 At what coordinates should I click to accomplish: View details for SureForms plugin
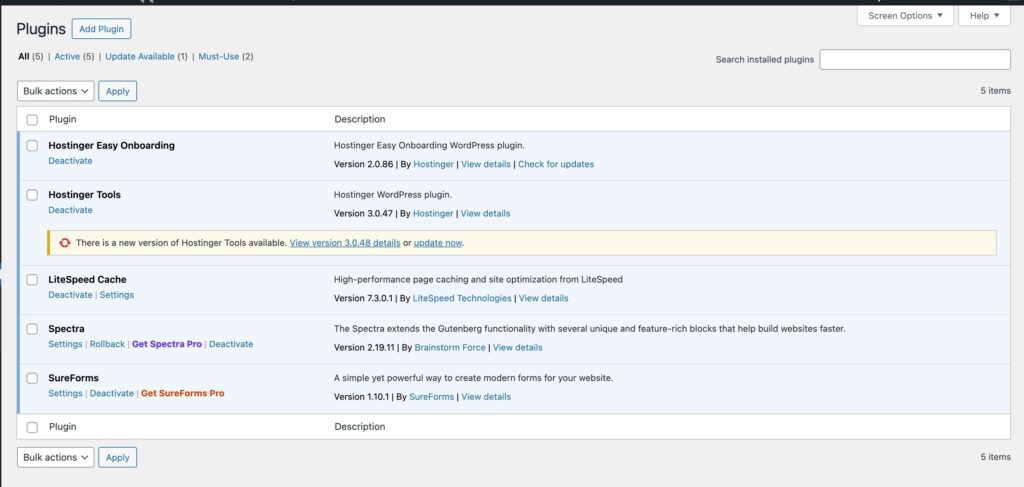486,397
